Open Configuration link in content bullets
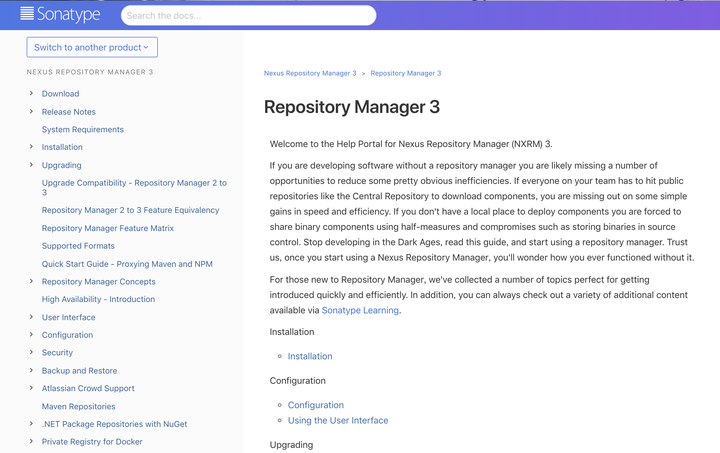 (x=316, y=405)
